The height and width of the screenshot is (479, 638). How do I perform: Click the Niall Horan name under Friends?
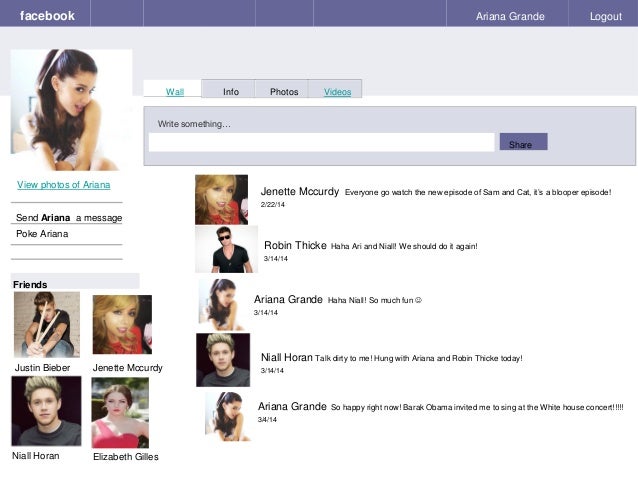[x=36, y=456]
